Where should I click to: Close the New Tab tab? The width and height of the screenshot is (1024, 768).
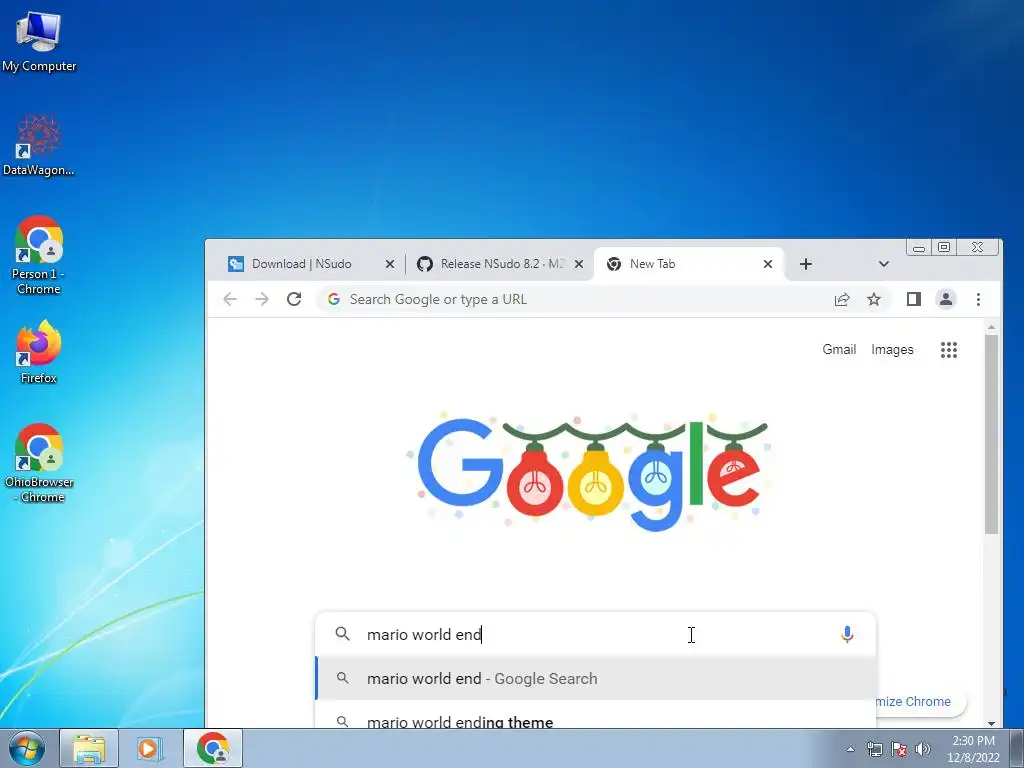pyautogui.click(x=768, y=264)
